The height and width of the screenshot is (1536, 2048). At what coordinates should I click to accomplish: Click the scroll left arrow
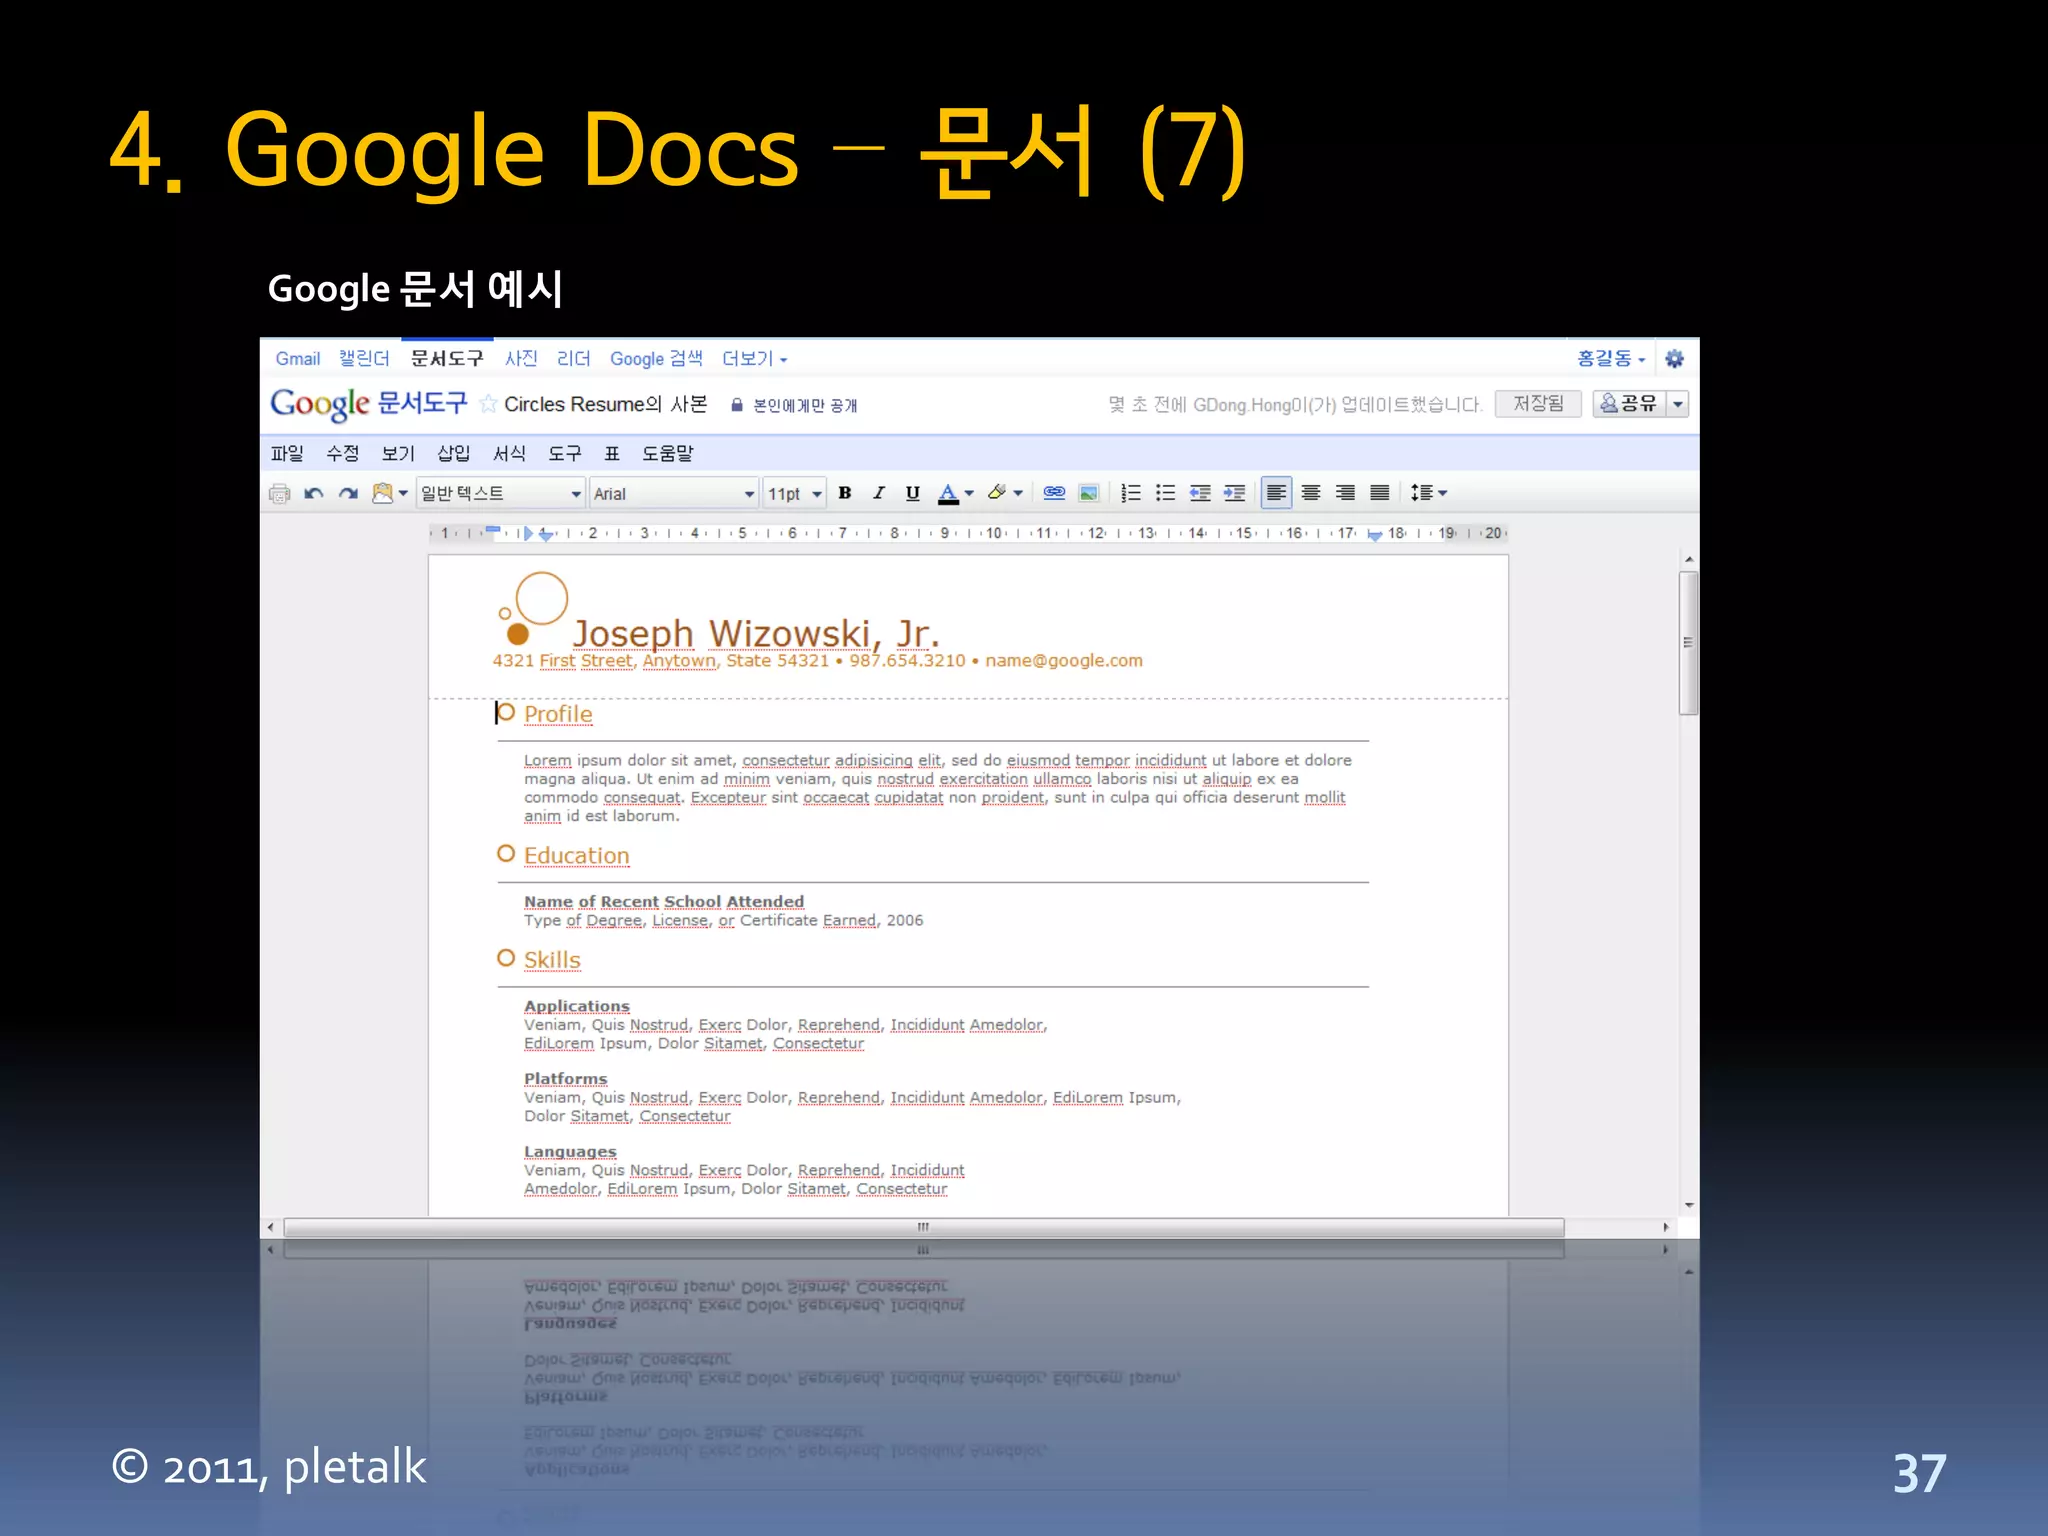coord(270,1227)
